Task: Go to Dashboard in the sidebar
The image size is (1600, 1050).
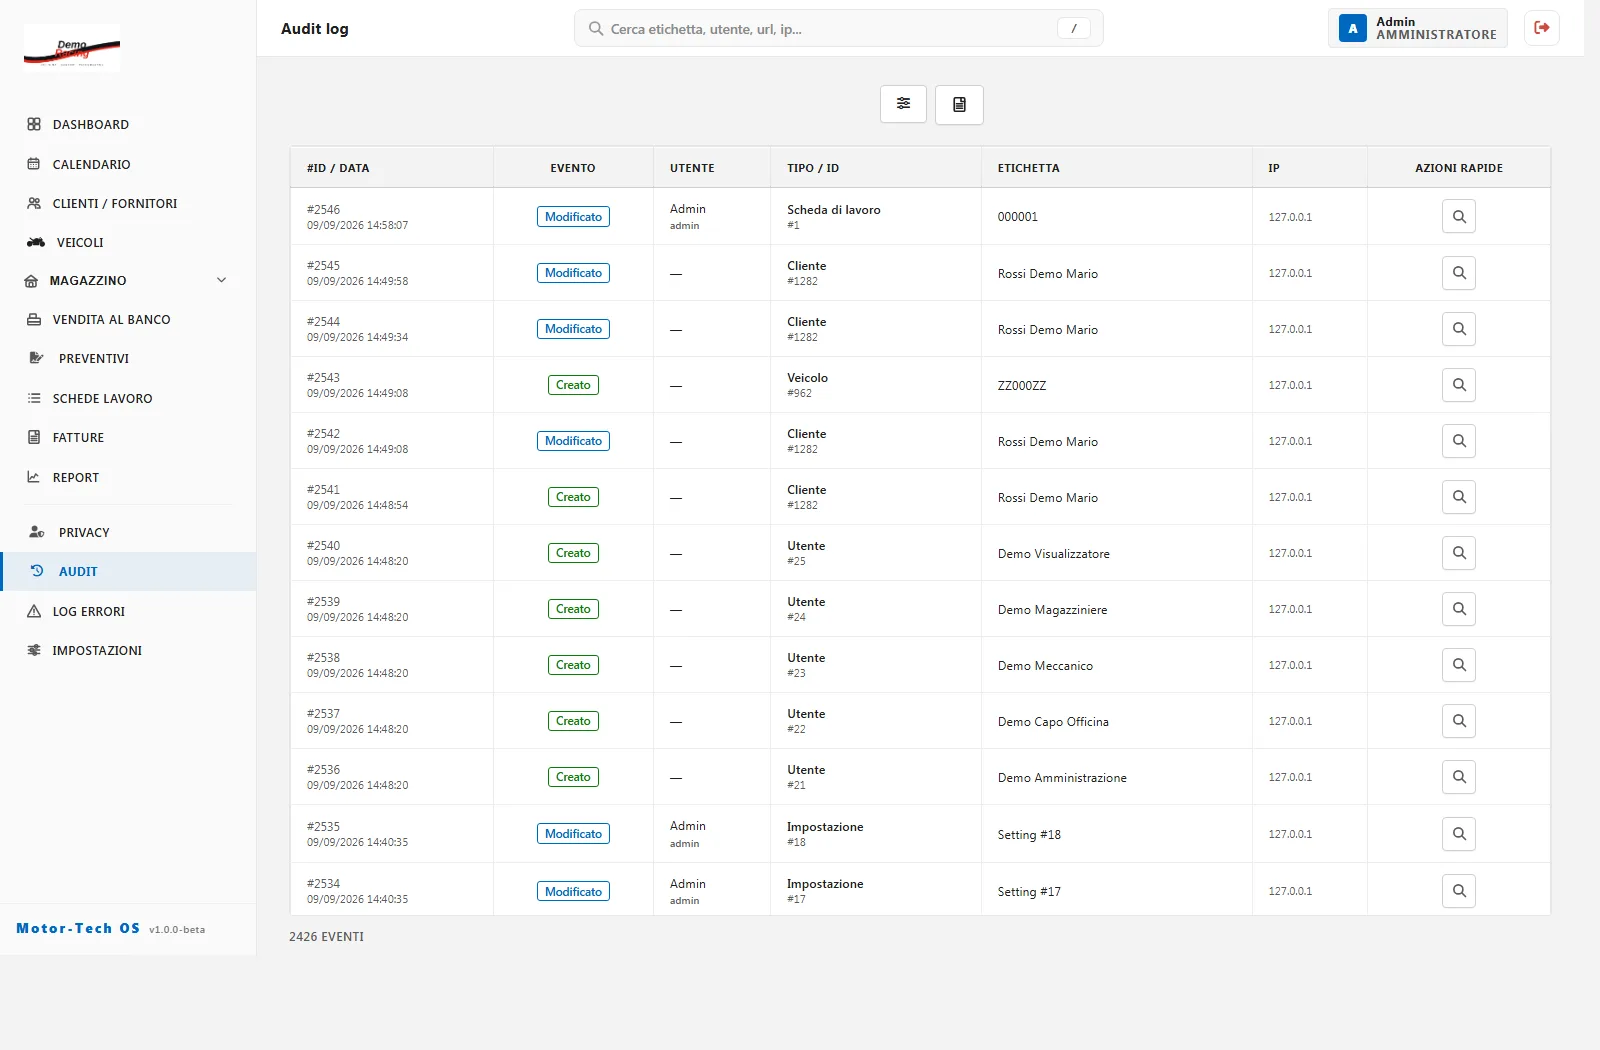Action: 128,125
